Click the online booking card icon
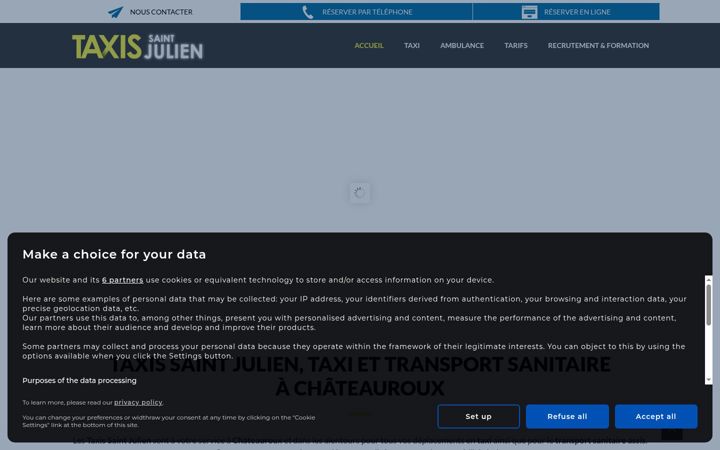This screenshot has height=450, width=720. (x=529, y=12)
